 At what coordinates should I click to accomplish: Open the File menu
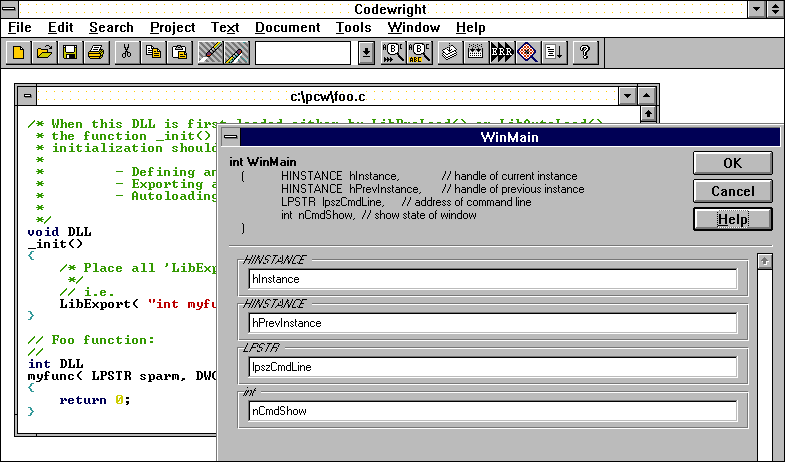pos(20,28)
